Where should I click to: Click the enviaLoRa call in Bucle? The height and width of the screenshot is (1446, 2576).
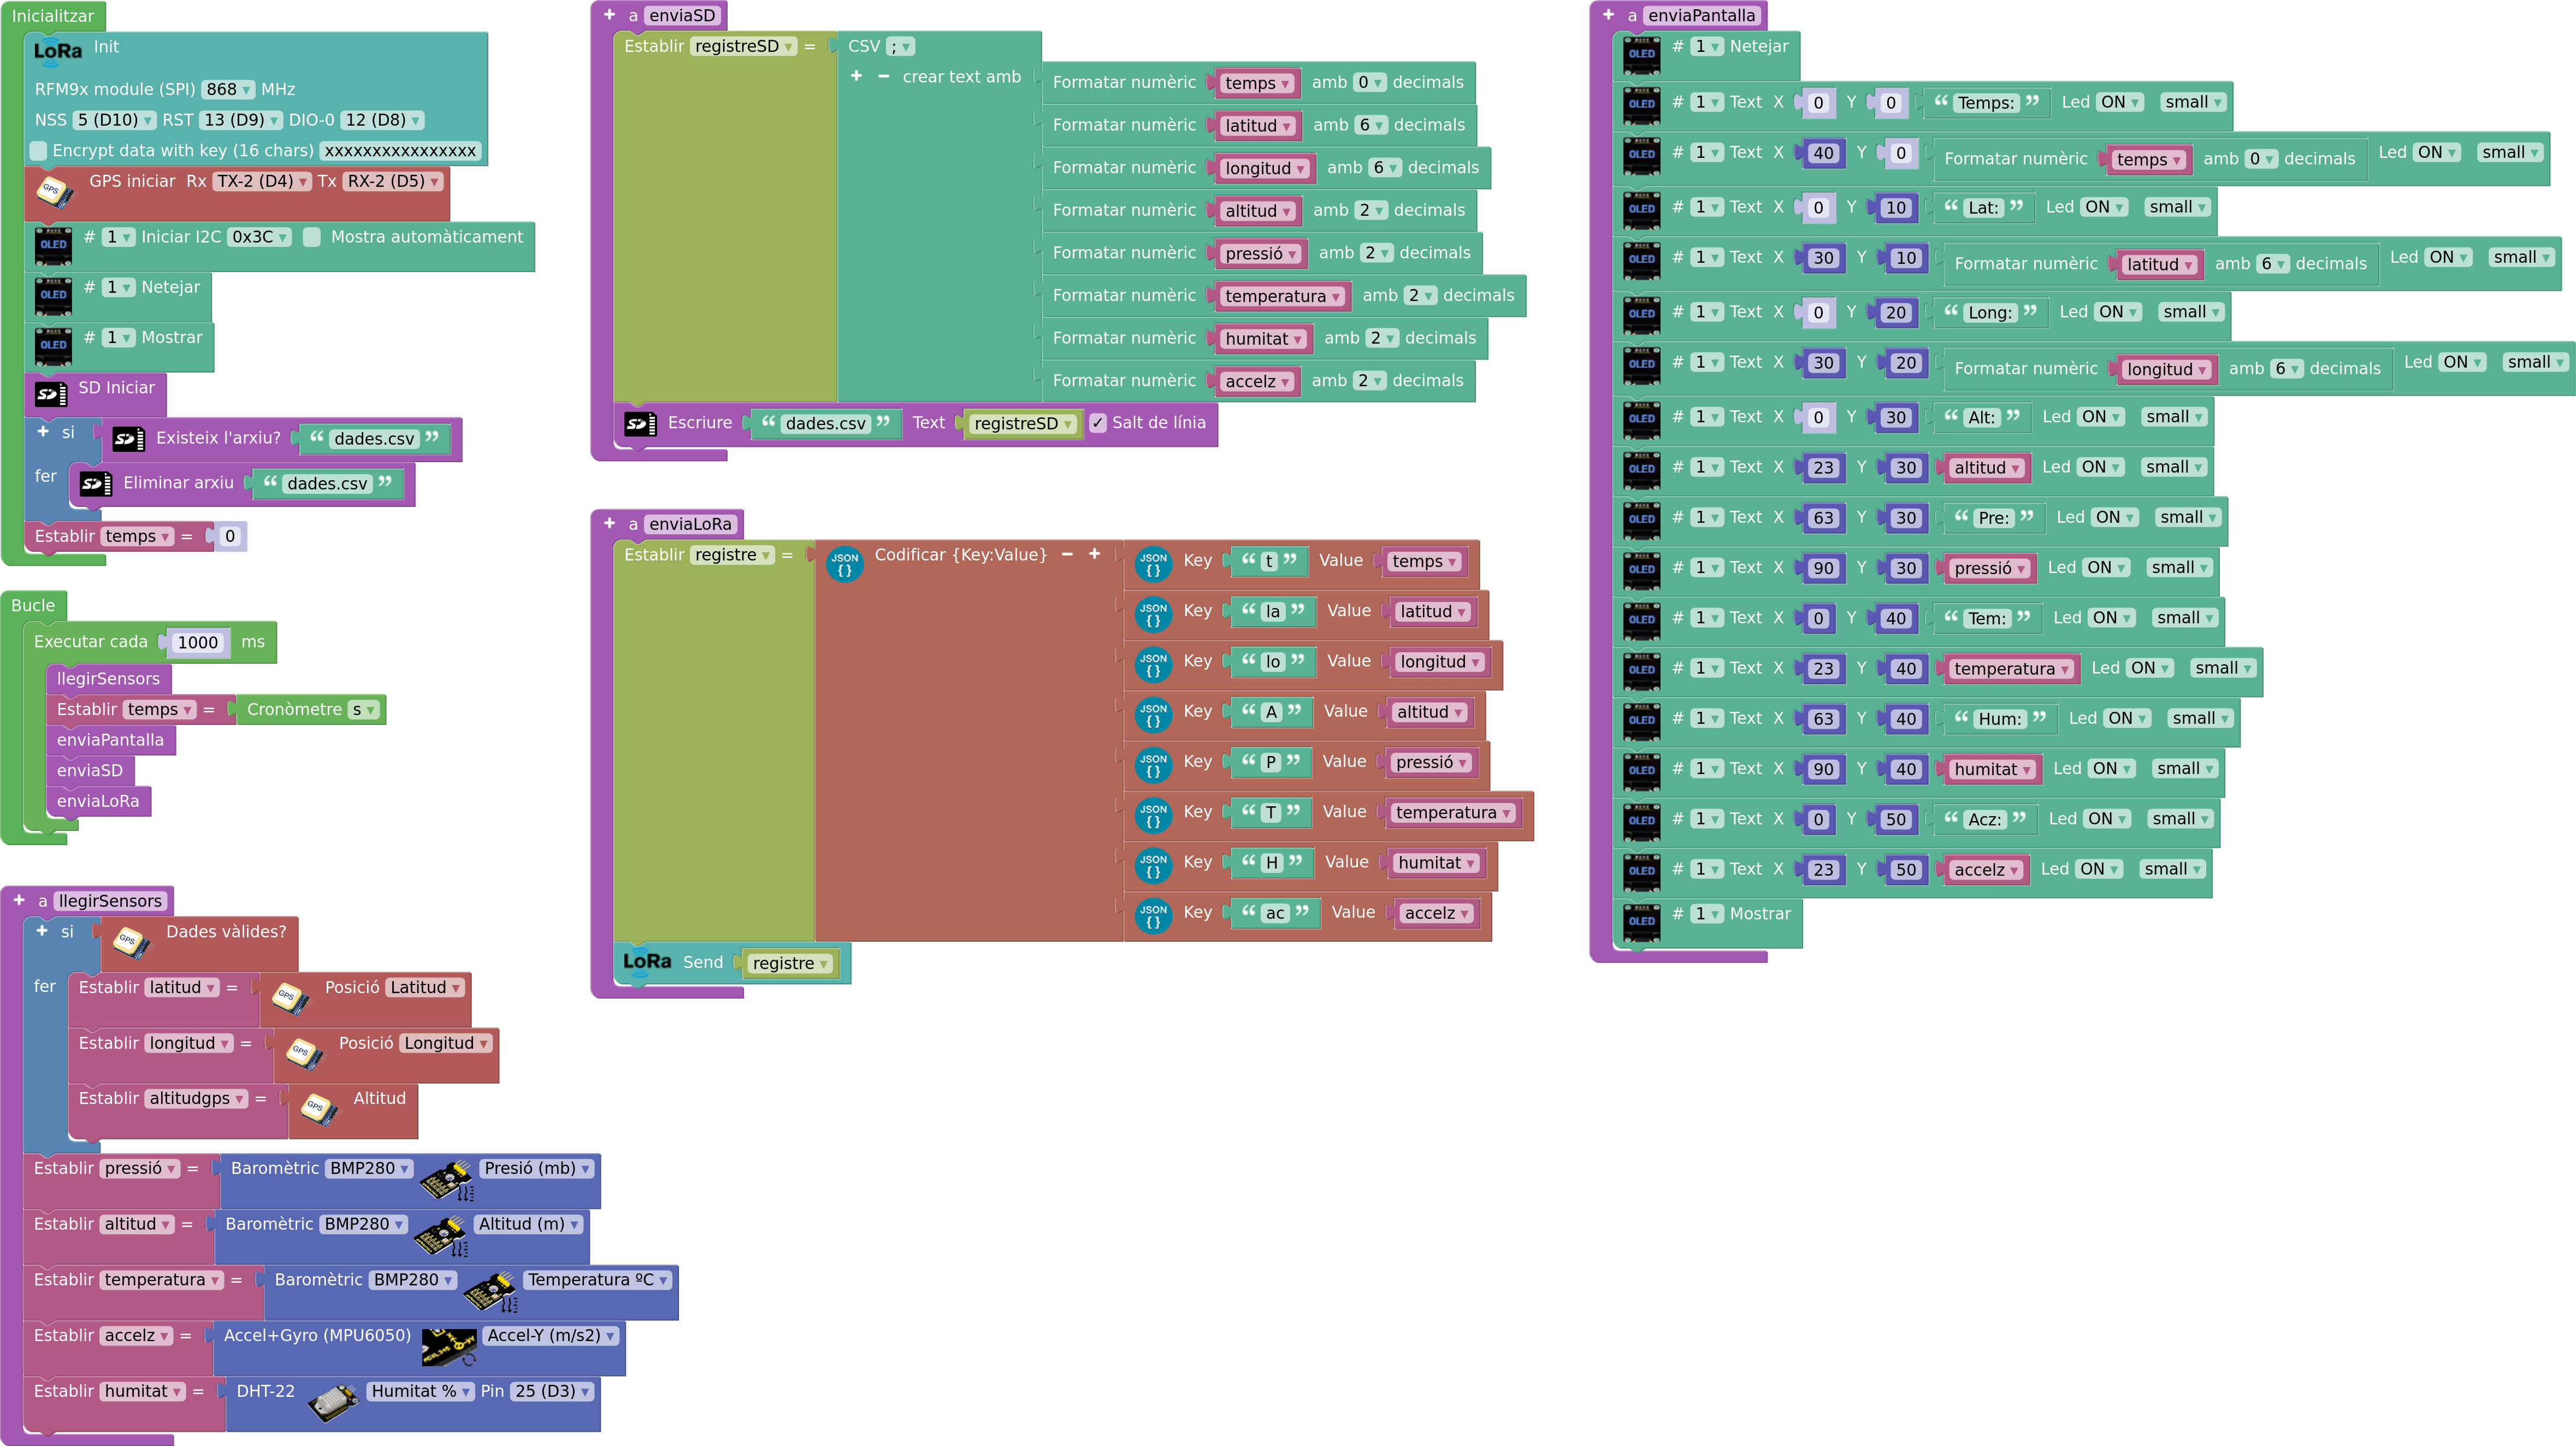pyautogui.click(x=98, y=801)
